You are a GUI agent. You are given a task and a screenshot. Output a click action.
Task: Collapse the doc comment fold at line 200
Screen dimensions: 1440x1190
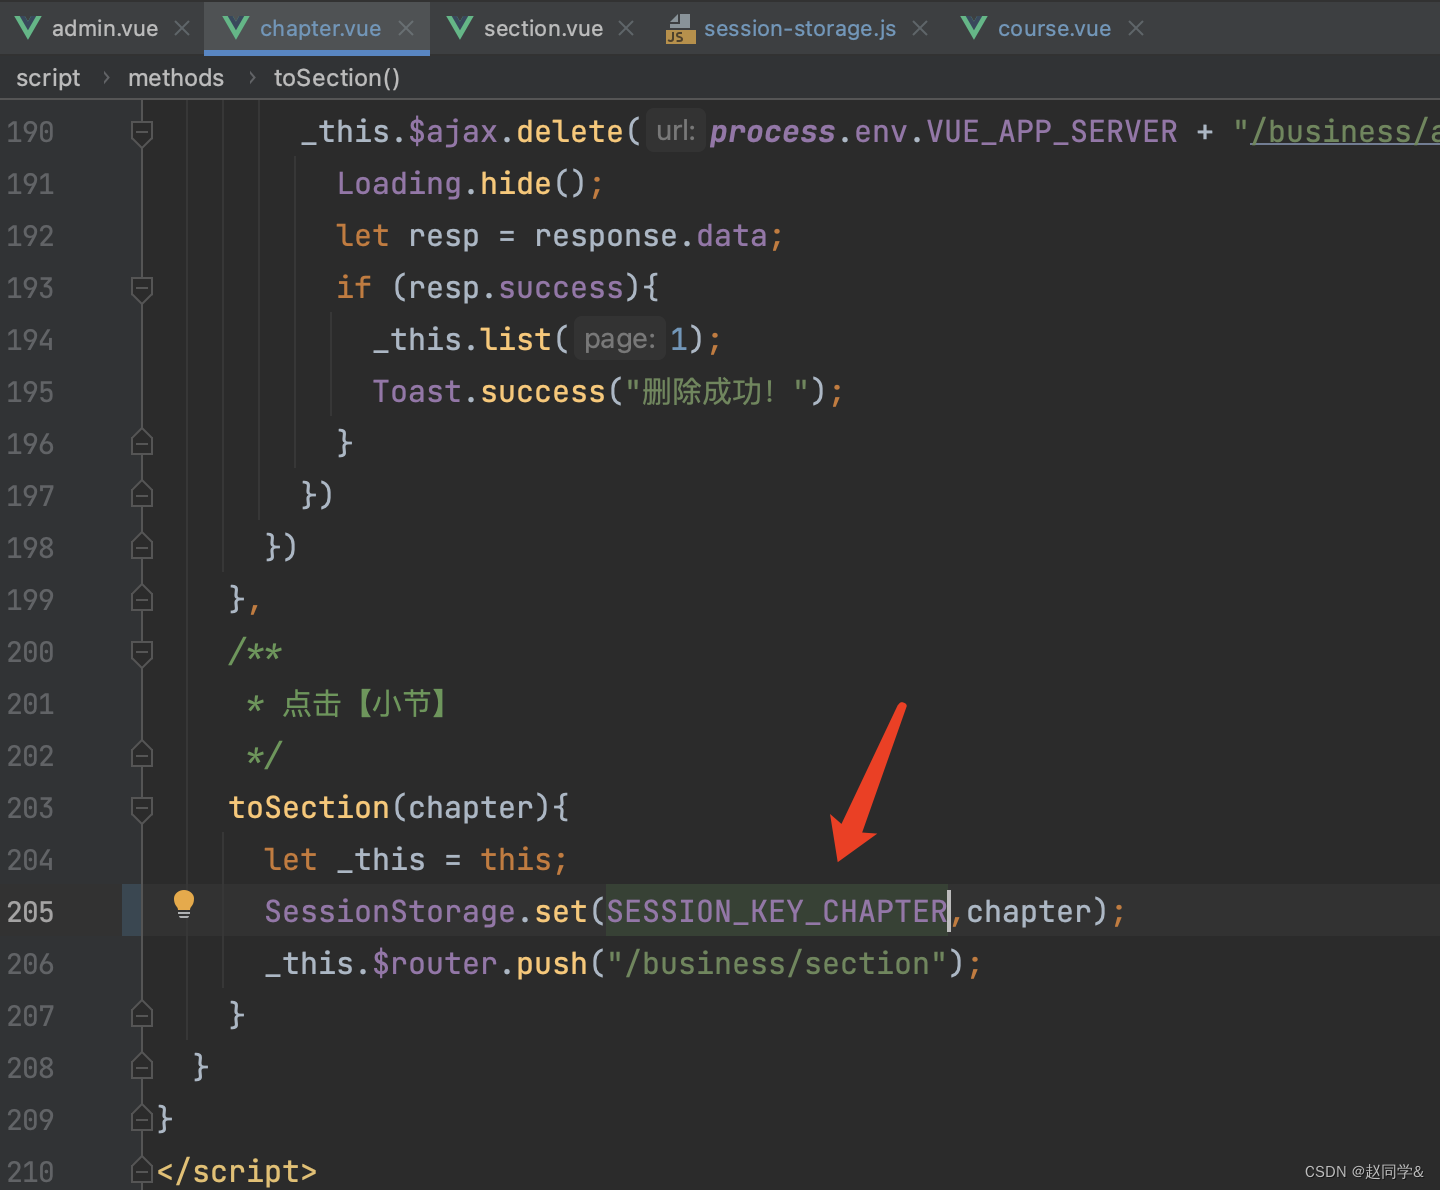142,652
